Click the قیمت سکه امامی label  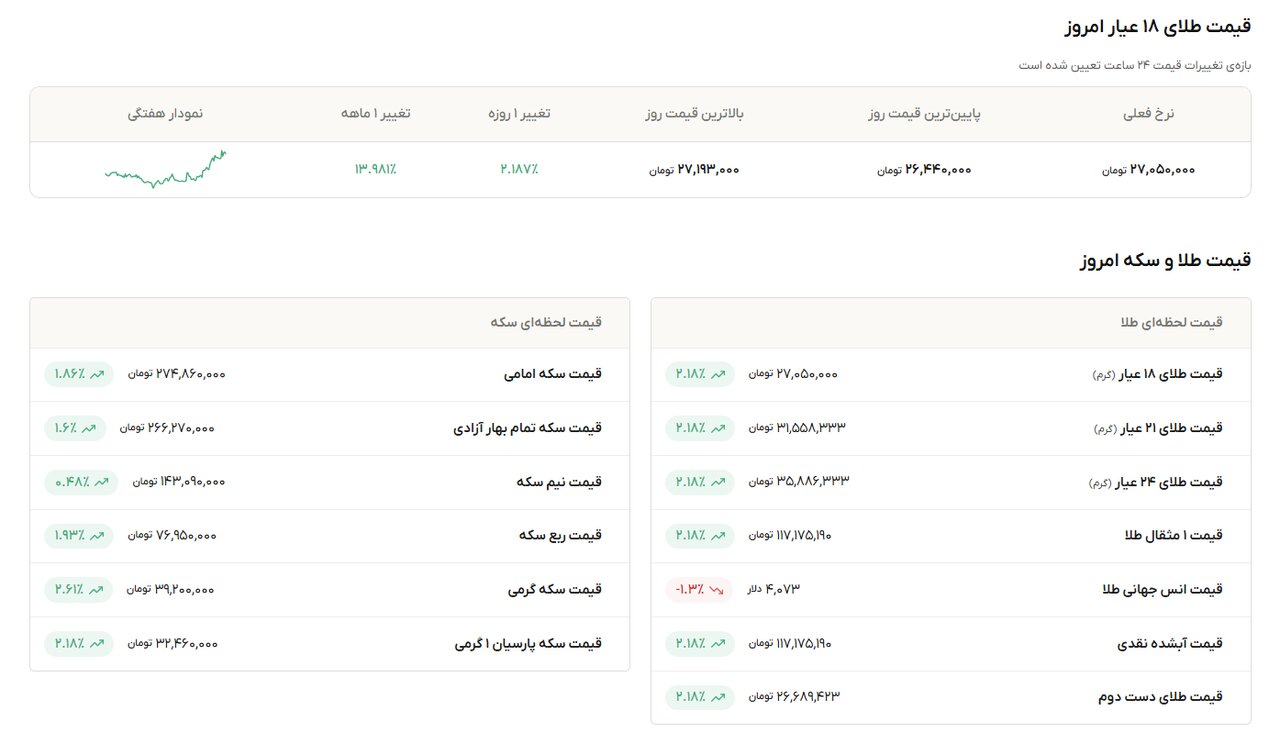[553, 374]
